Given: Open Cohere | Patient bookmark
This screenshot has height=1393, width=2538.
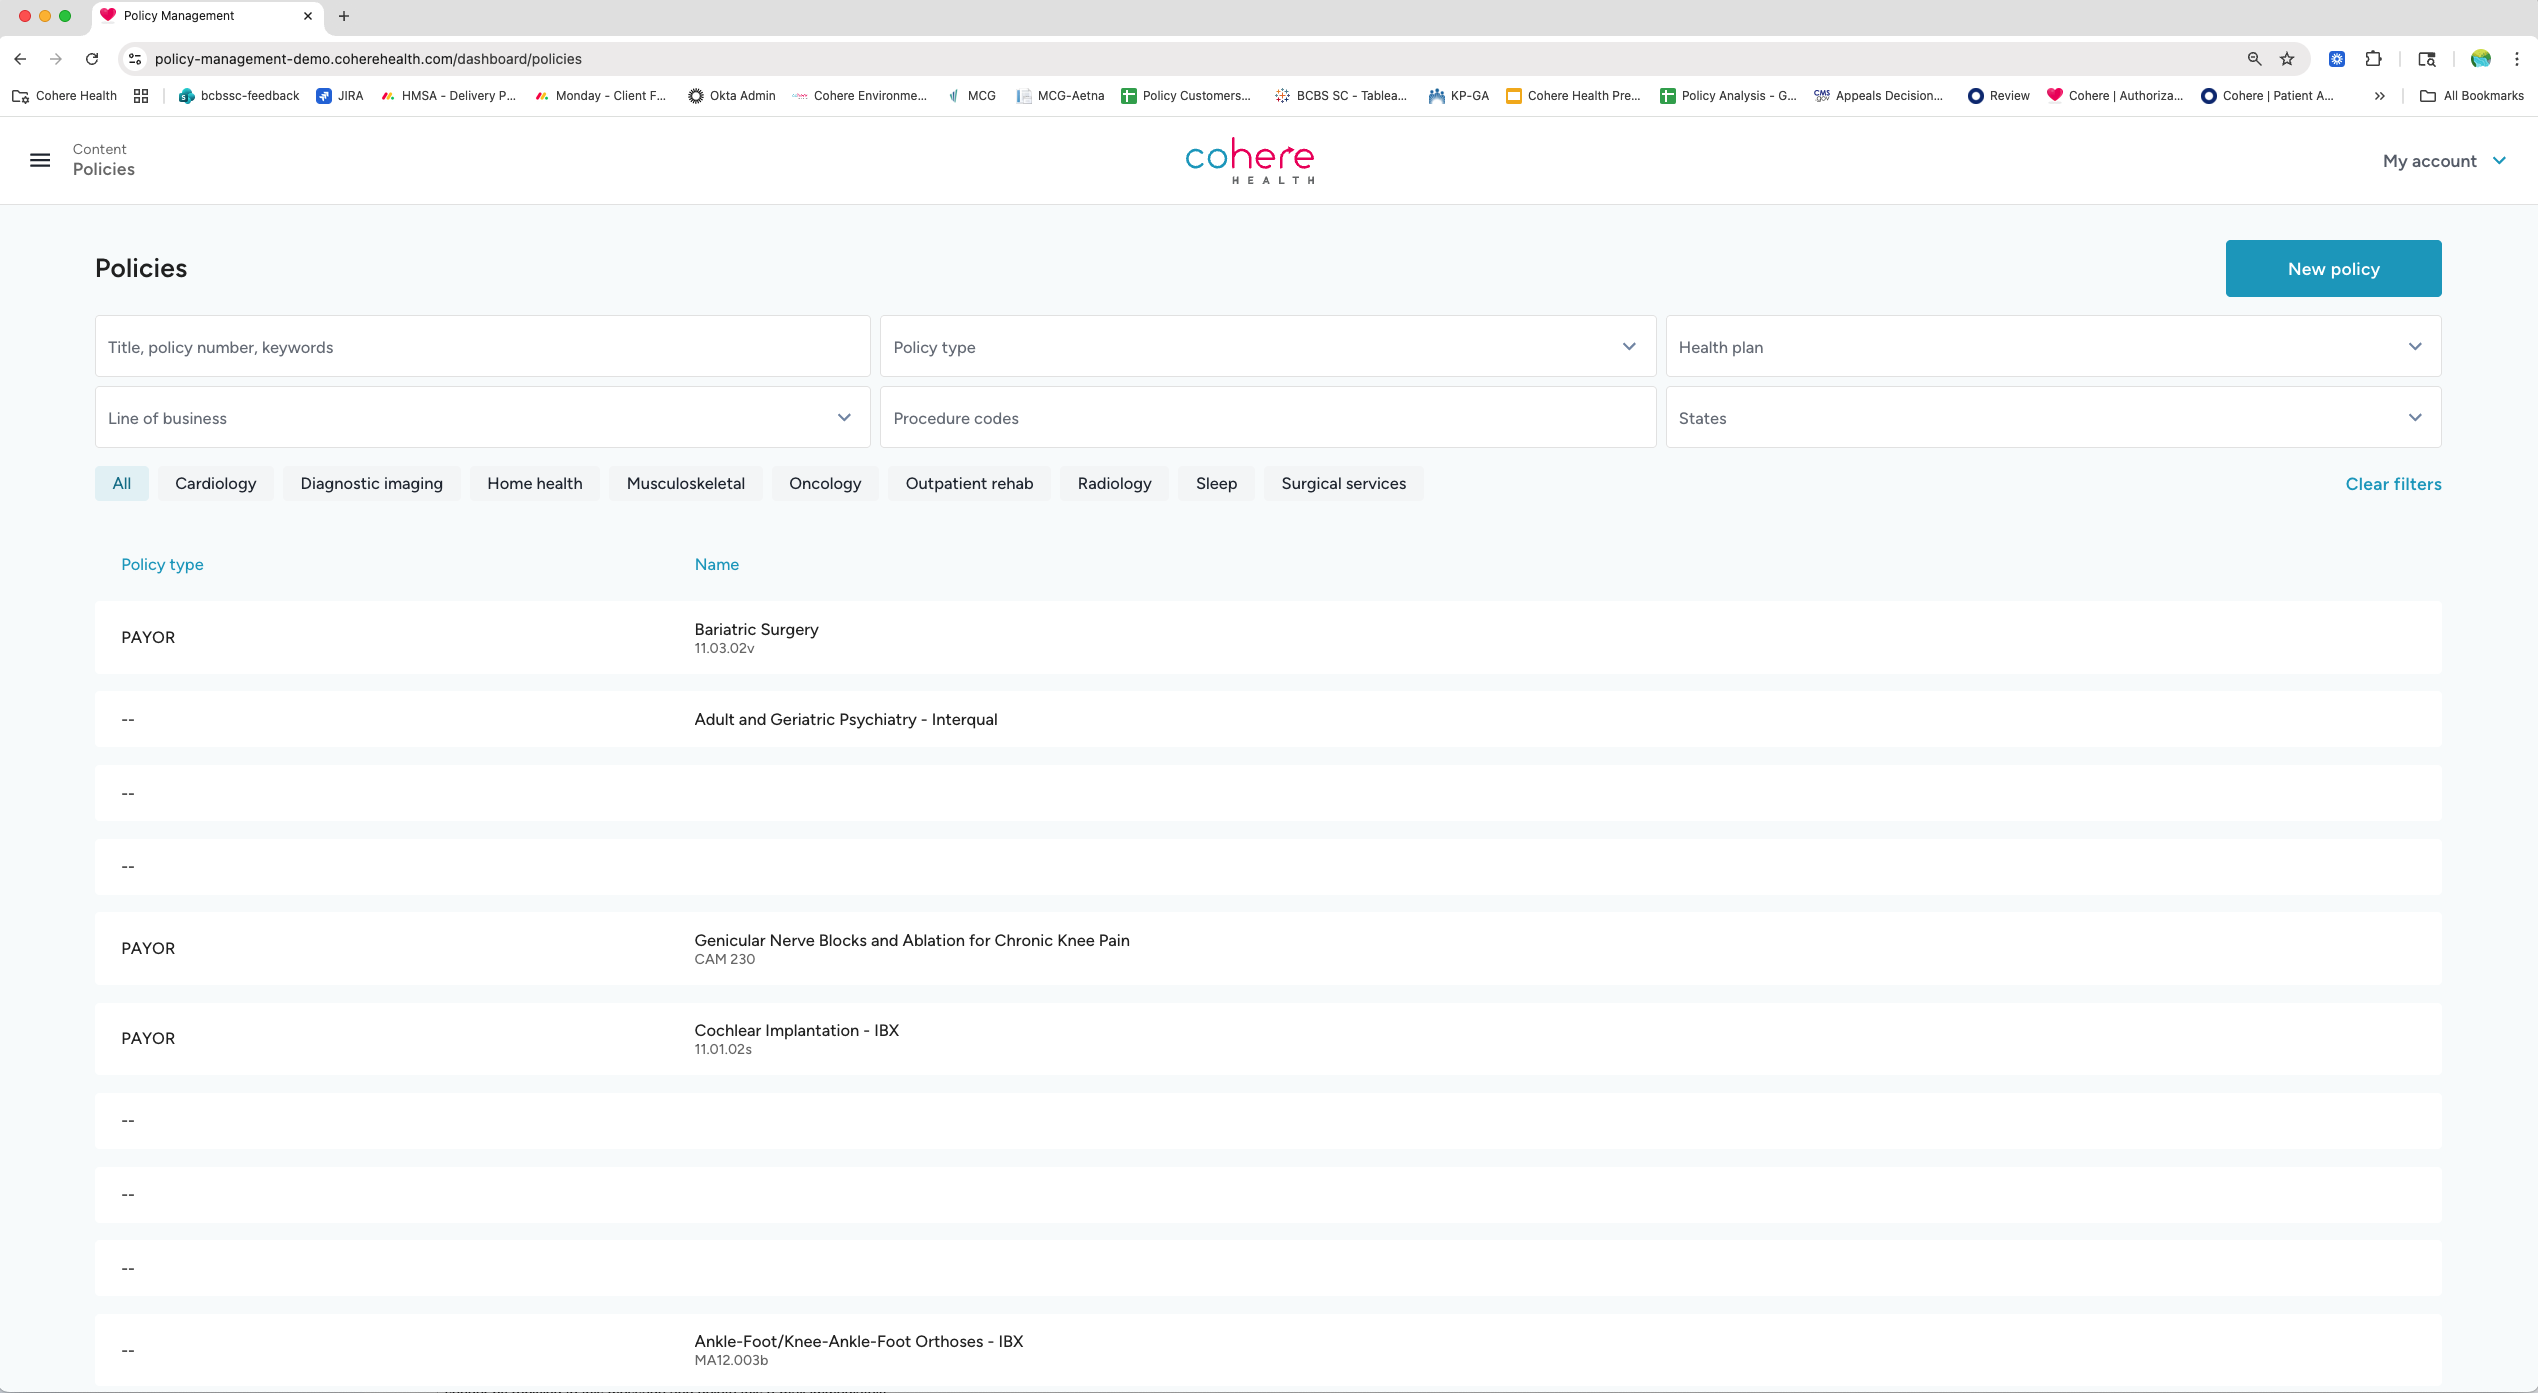Looking at the screenshot, I should [x=2268, y=96].
